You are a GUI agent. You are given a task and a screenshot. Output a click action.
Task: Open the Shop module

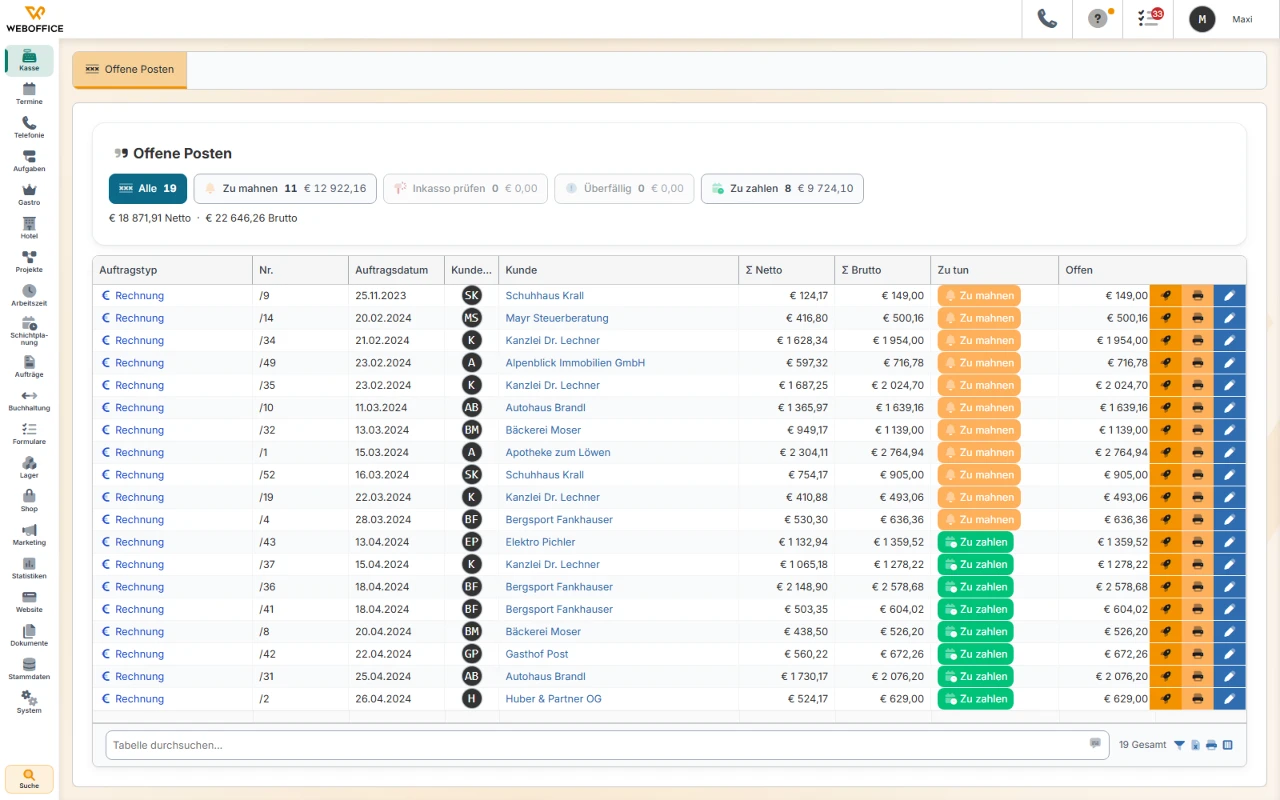(29, 501)
